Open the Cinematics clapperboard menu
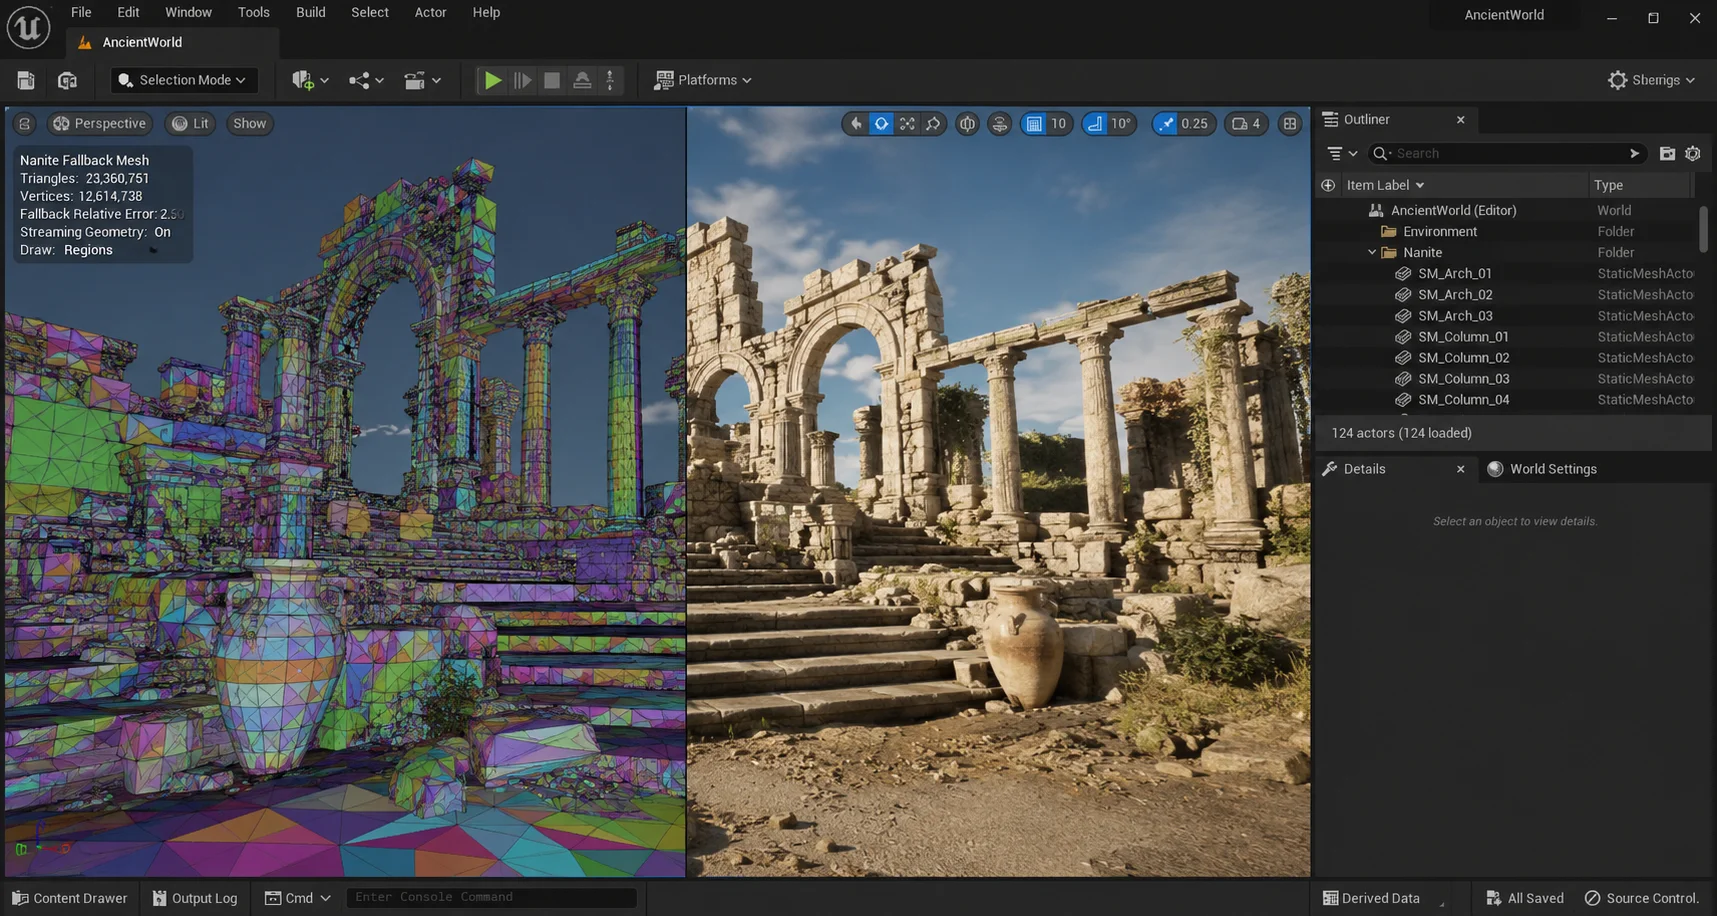 click(x=421, y=80)
